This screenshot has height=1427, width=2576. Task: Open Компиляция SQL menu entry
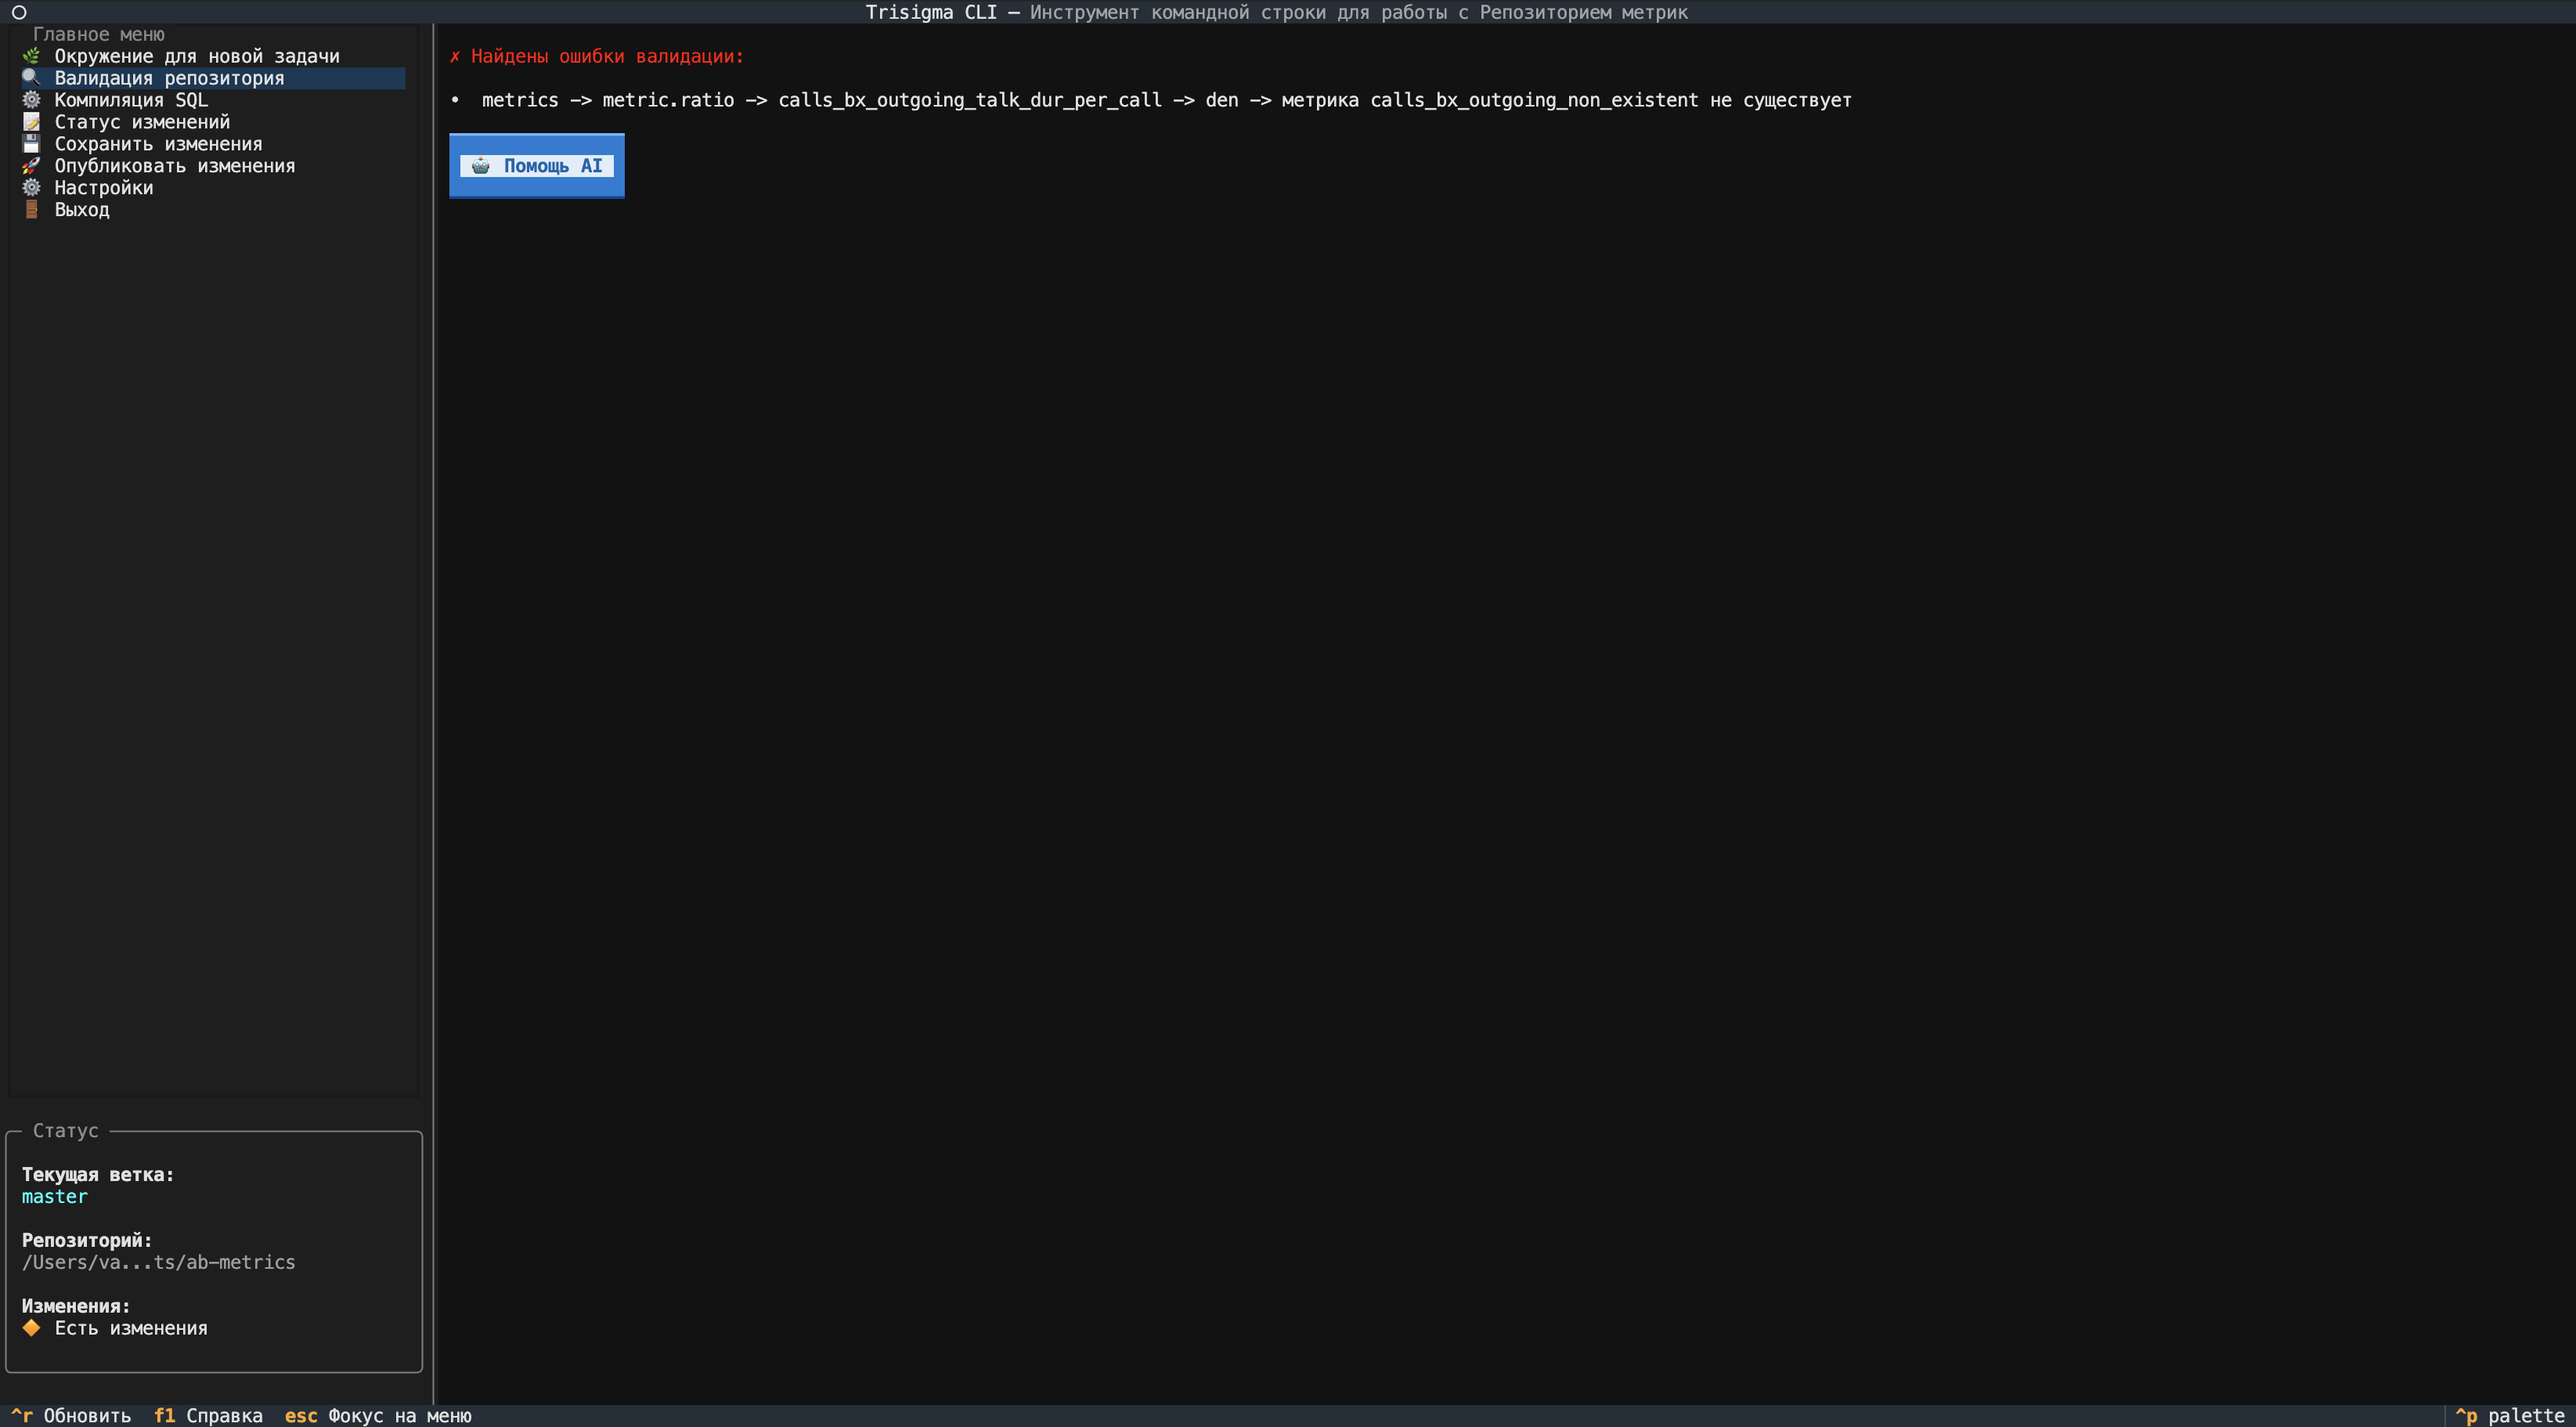pyautogui.click(x=132, y=100)
